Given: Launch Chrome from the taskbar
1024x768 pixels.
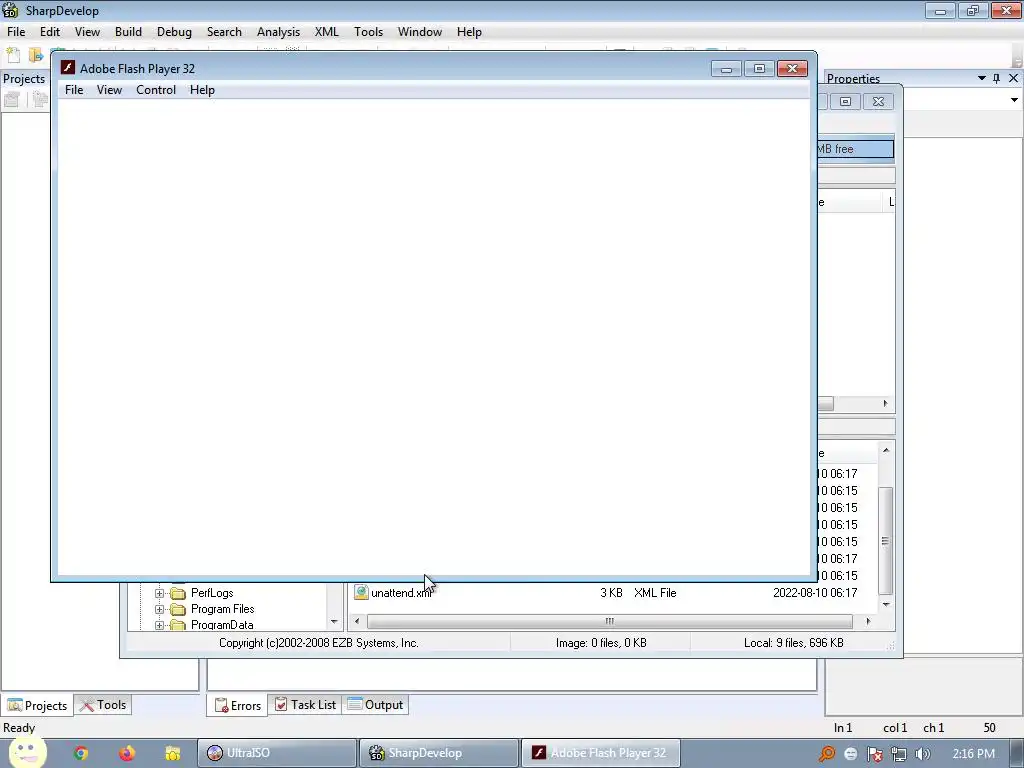Looking at the screenshot, I should point(81,754).
